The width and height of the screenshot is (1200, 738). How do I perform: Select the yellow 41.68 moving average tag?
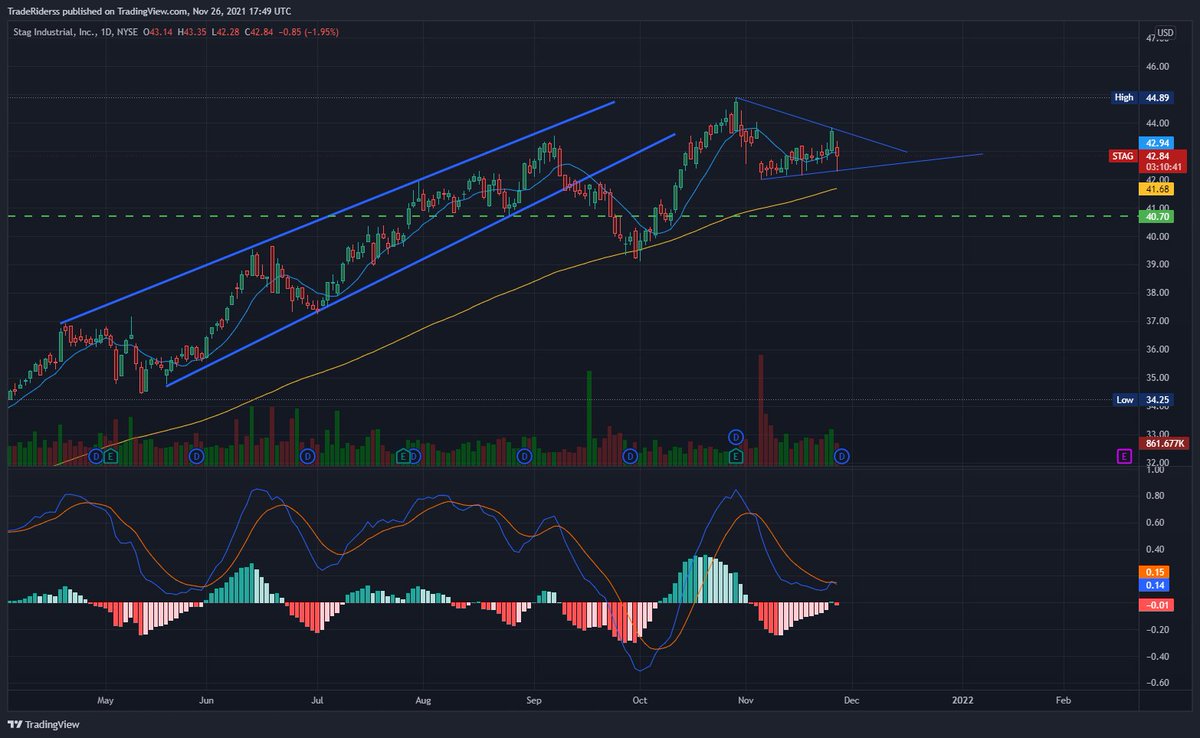[1158, 188]
